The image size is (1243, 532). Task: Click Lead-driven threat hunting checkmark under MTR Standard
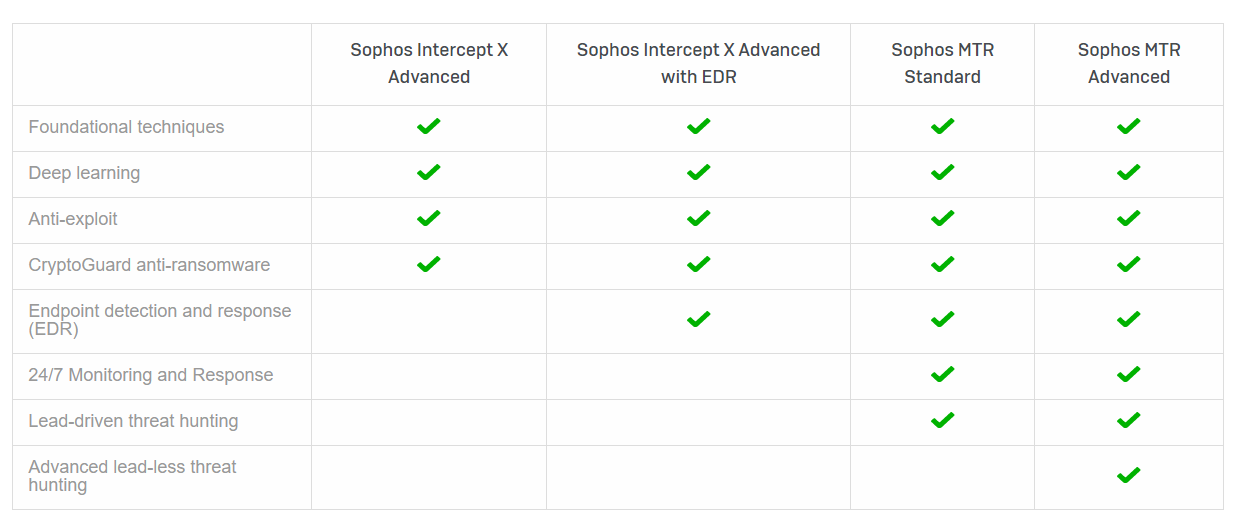point(942,421)
